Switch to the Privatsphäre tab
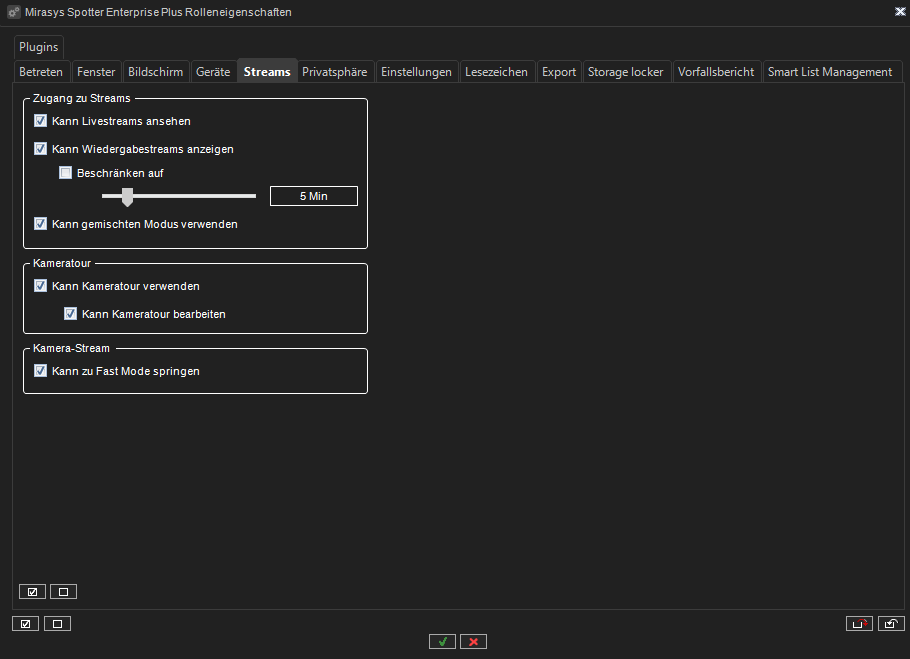910x659 pixels. pos(335,72)
